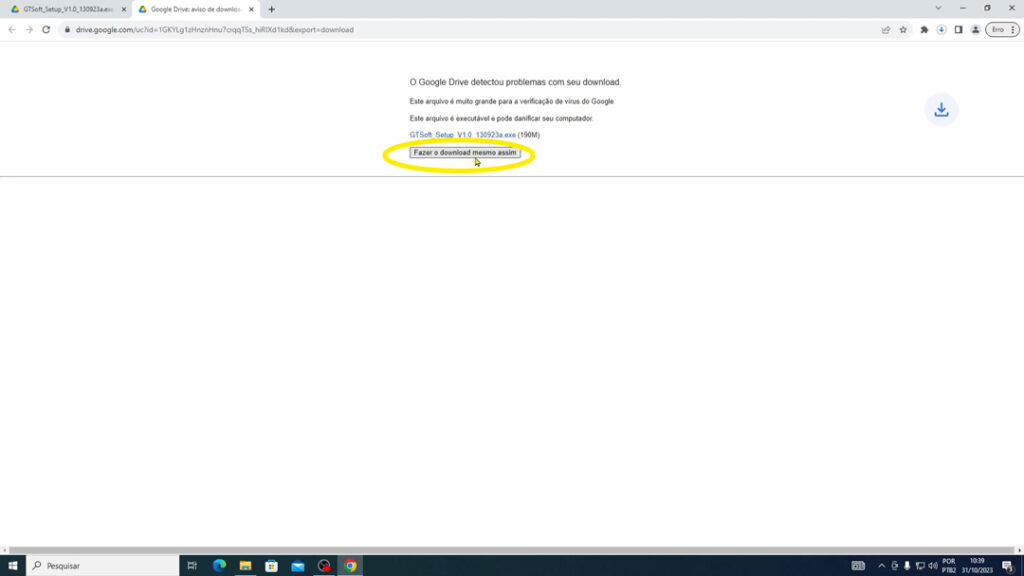Expand the tab search chevron
1024x576 pixels.
pyautogui.click(x=938, y=8)
